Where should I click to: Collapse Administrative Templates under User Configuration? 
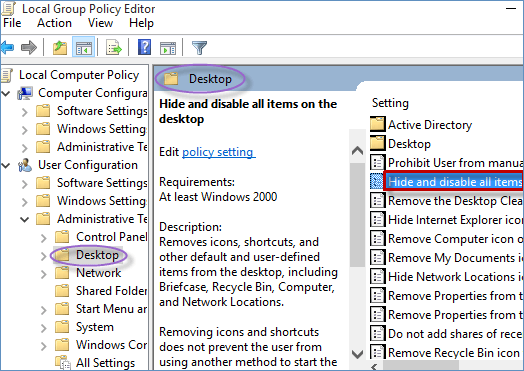[24, 220]
